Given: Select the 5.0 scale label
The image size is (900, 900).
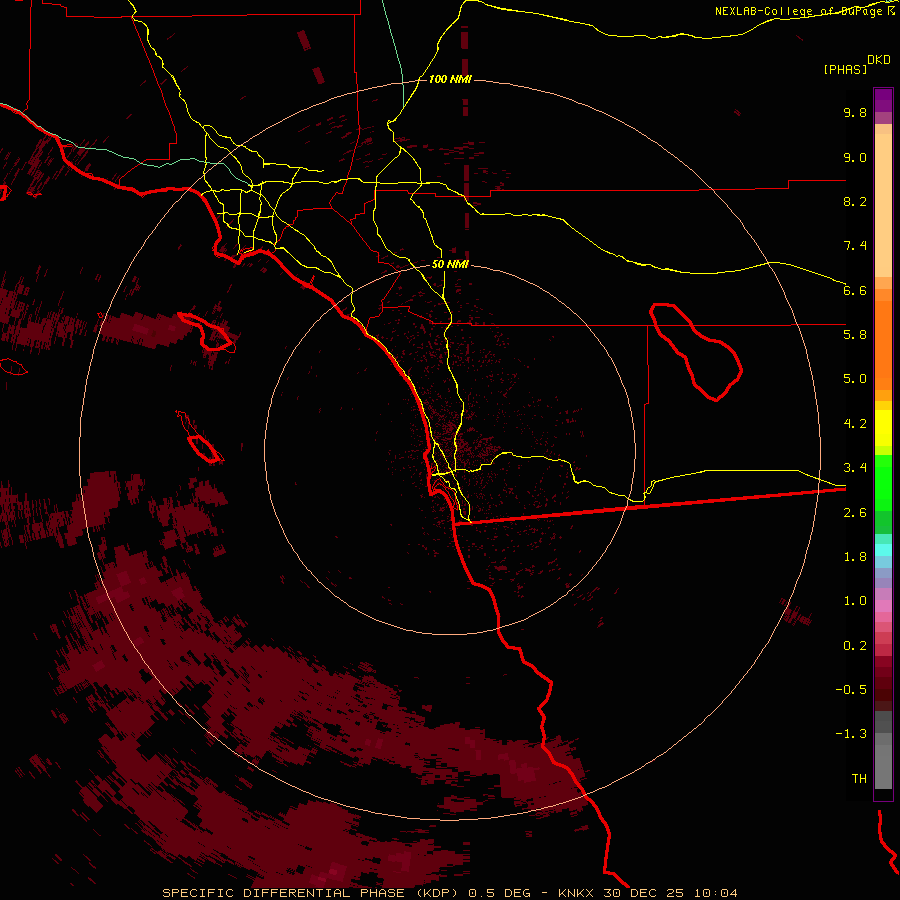Looking at the screenshot, I should (855, 379).
